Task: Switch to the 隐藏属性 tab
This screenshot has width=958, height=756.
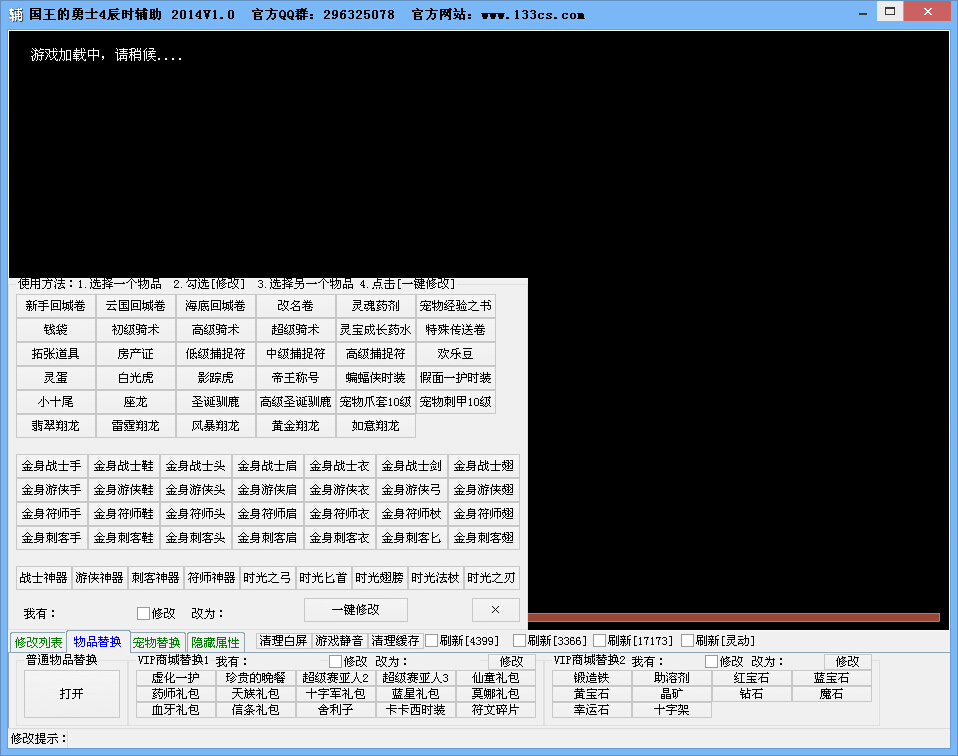Action: pos(216,642)
